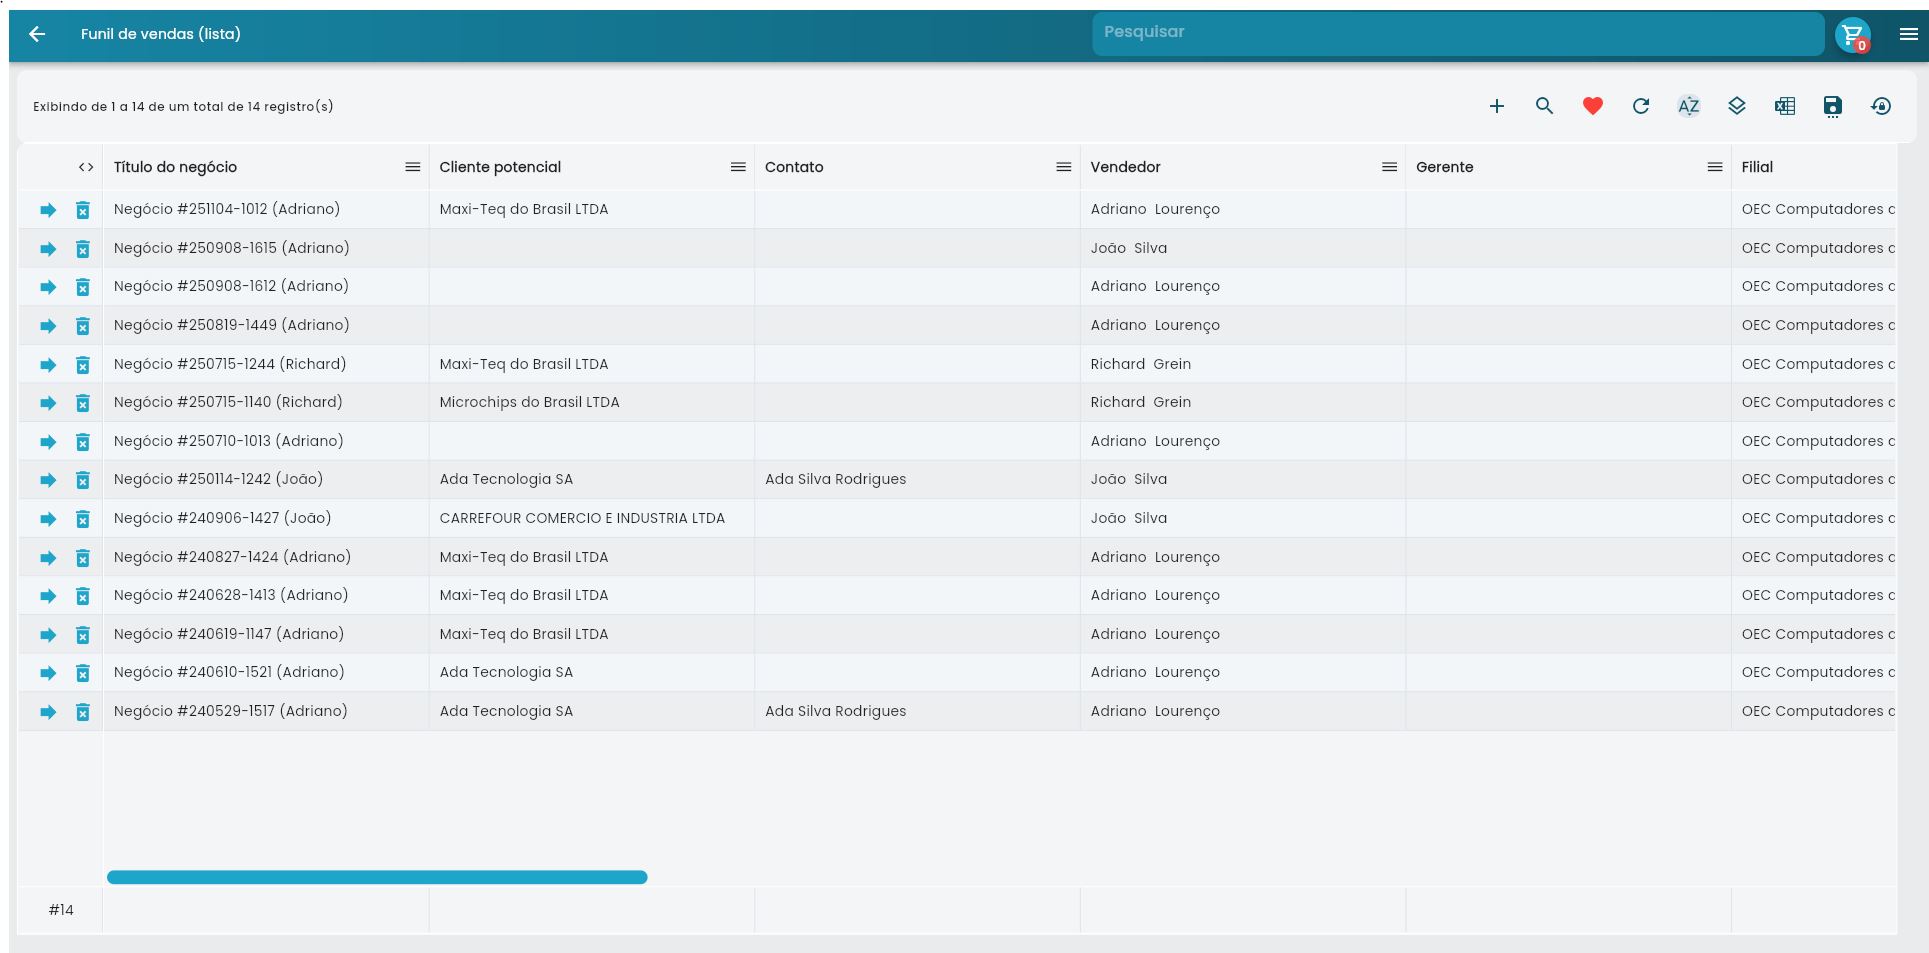Viewport: 1929px width, 953px height.
Task: Go back using the left arrow button
Action: click(37, 33)
